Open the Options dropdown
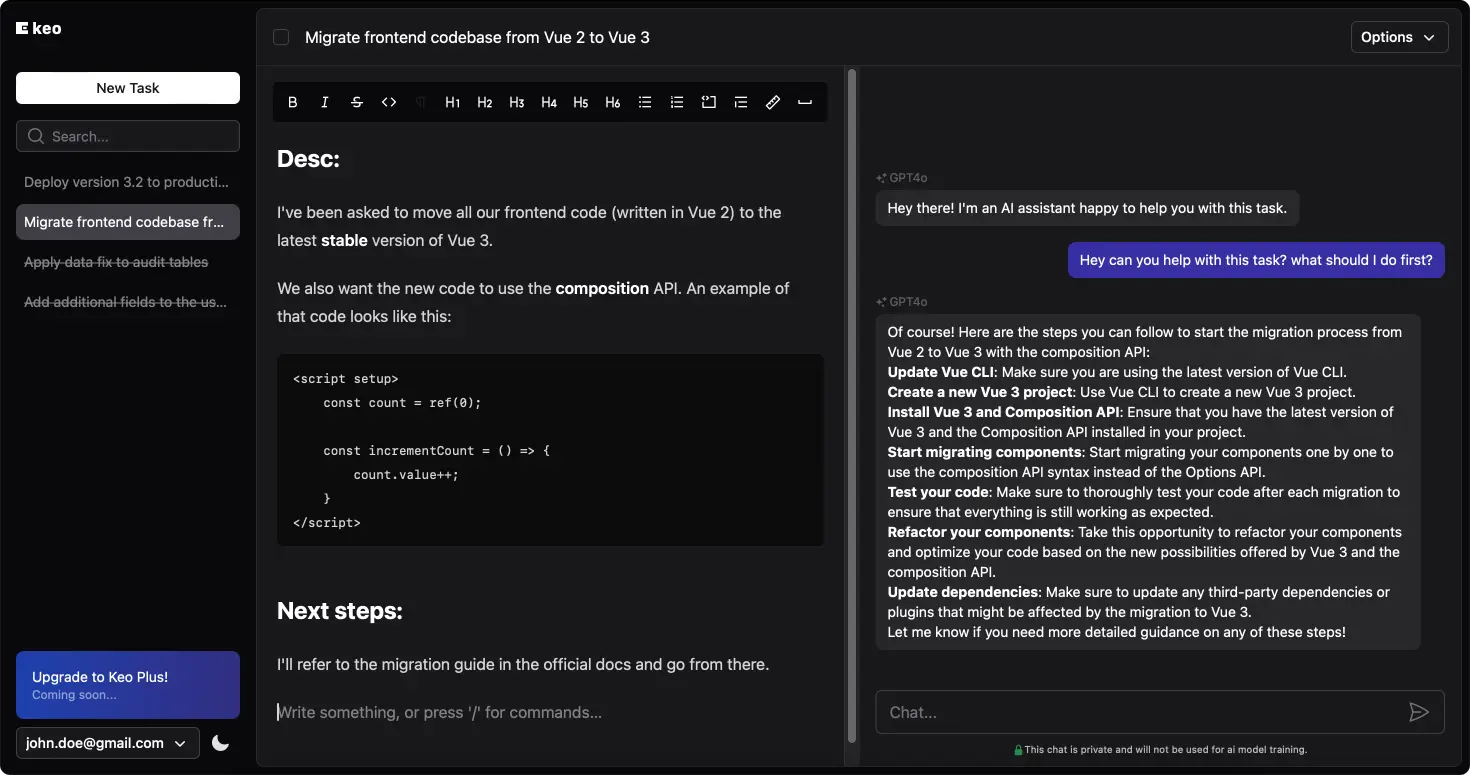The height and width of the screenshot is (775, 1470). [x=1400, y=37]
